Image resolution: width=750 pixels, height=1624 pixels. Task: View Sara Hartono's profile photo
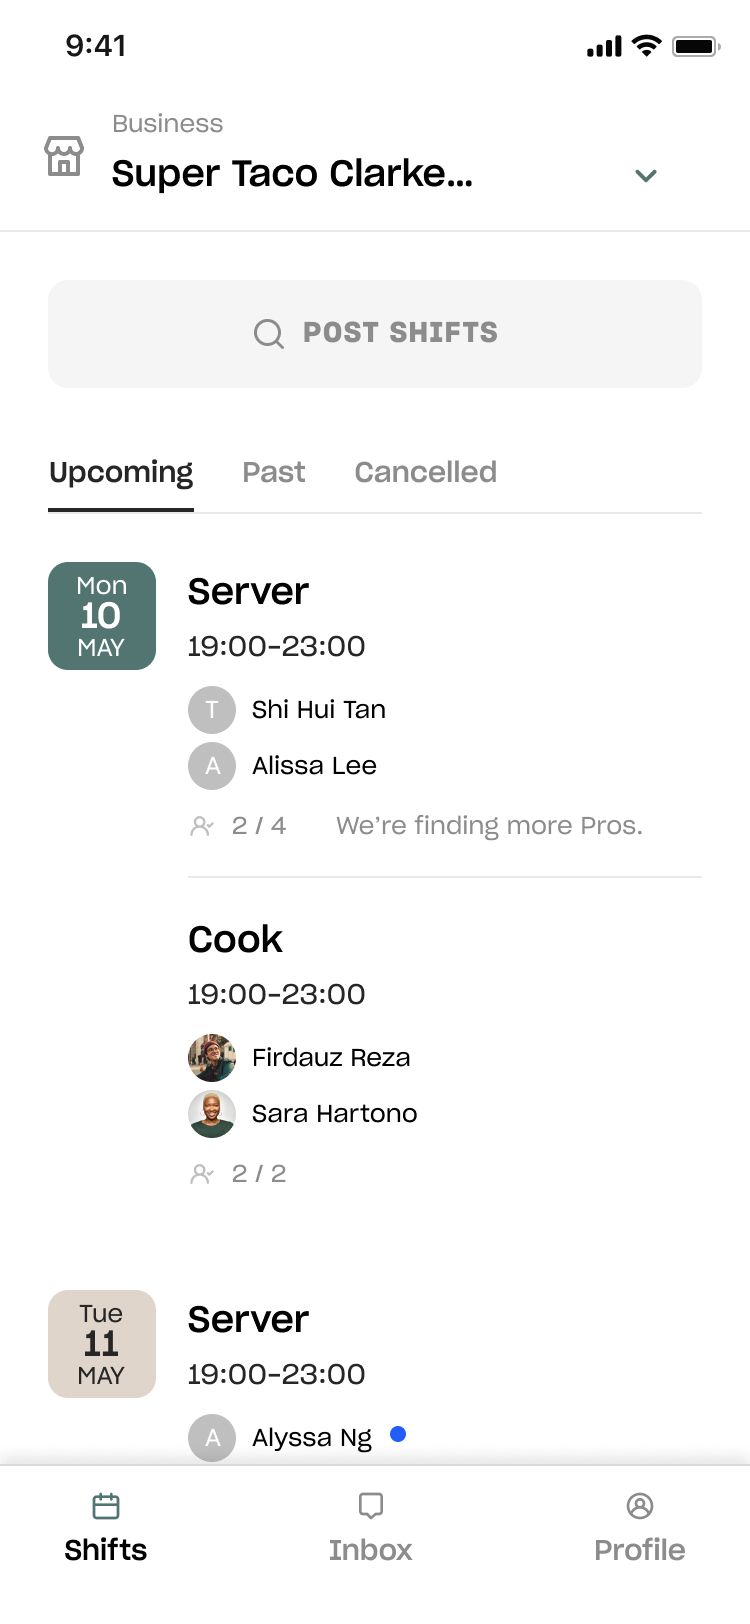[212, 1114]
